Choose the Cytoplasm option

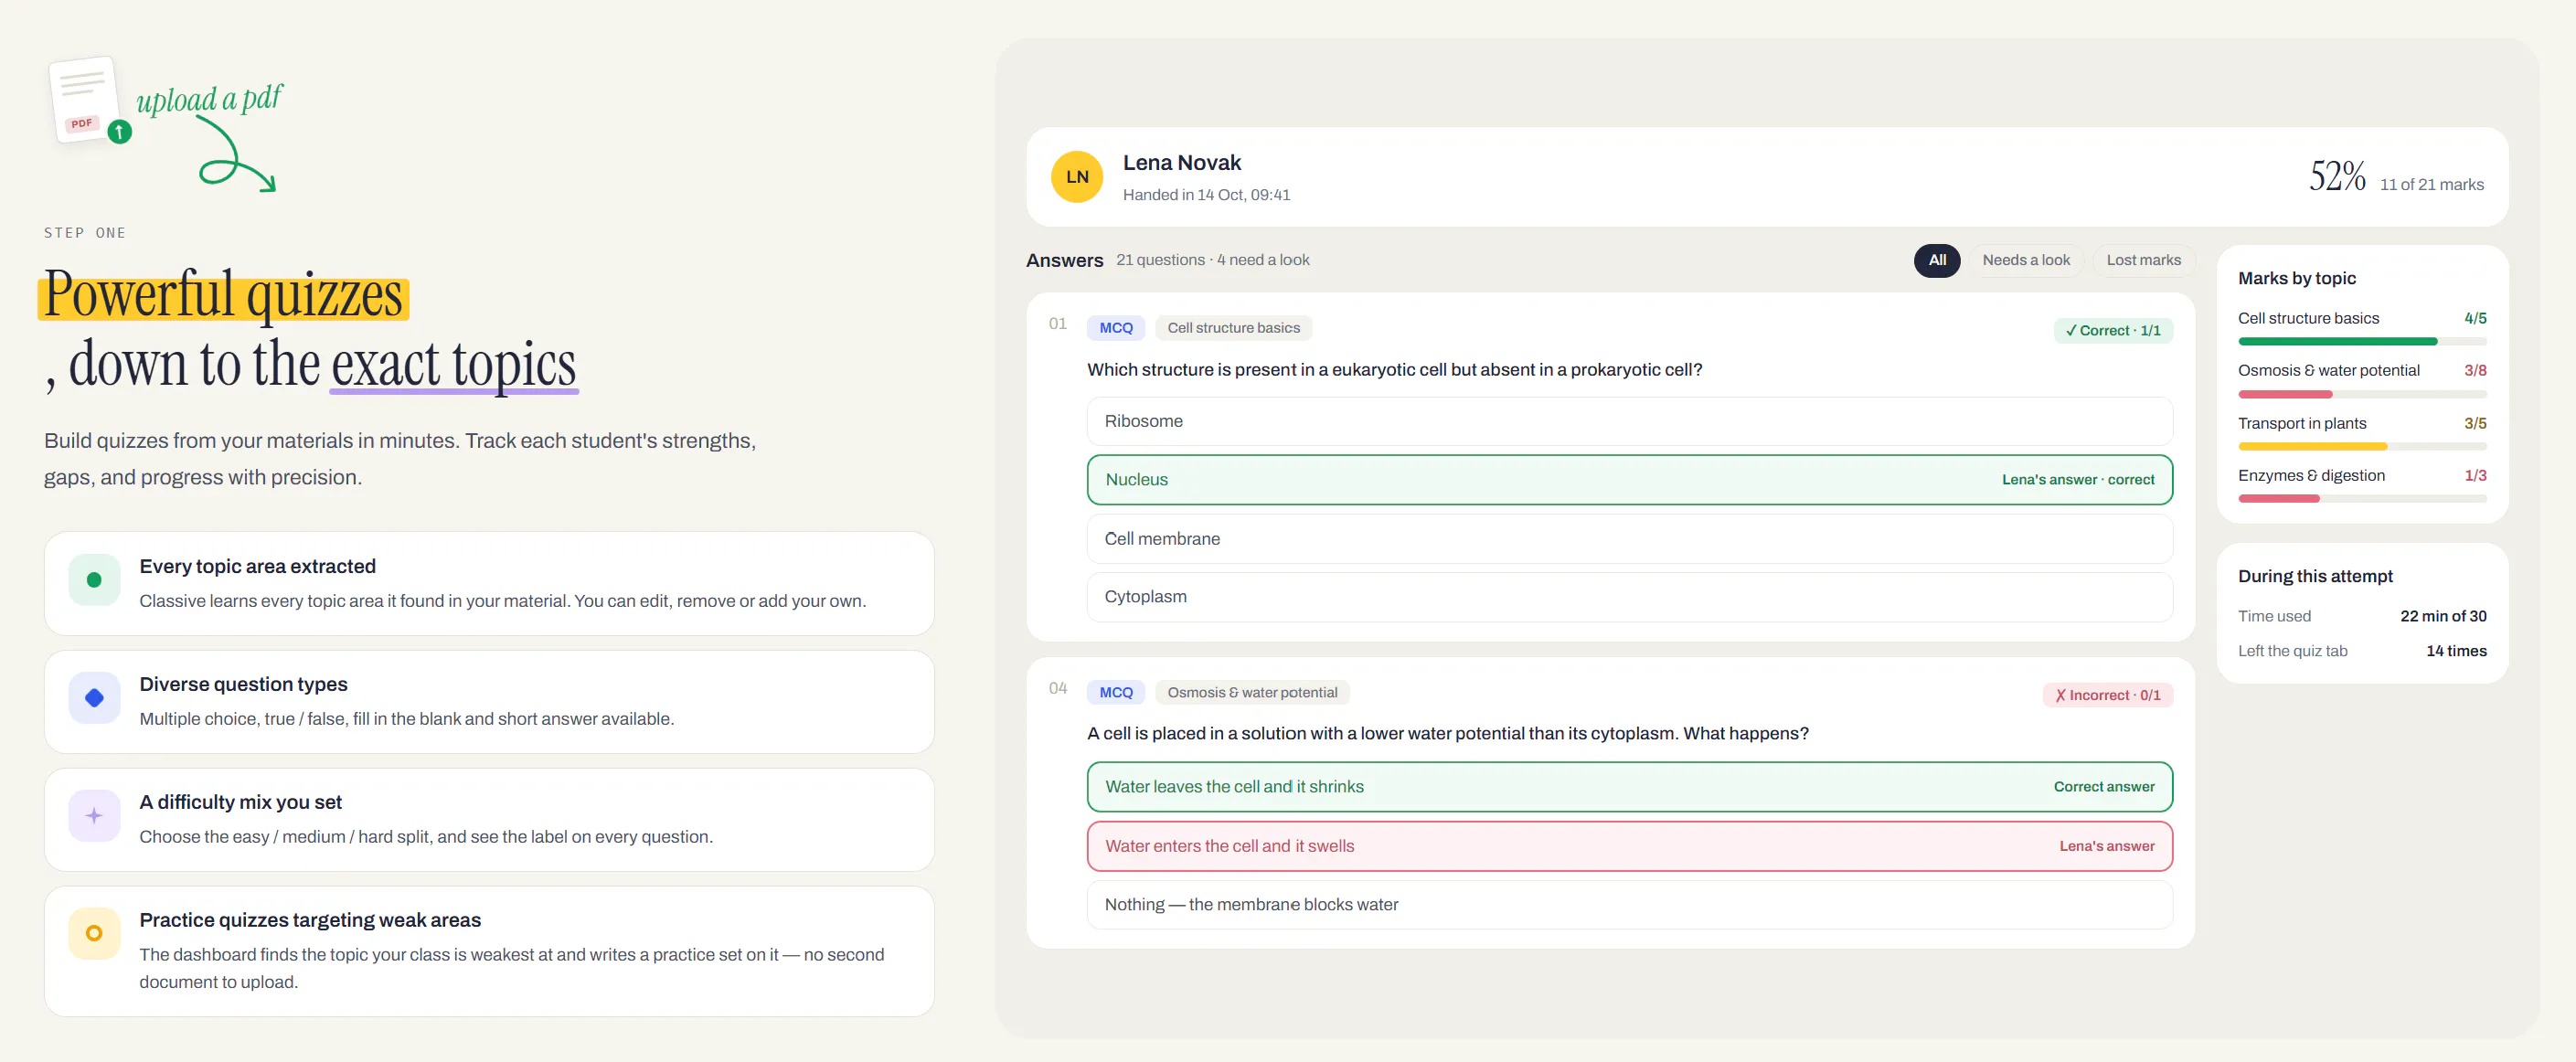[1629, 597]
